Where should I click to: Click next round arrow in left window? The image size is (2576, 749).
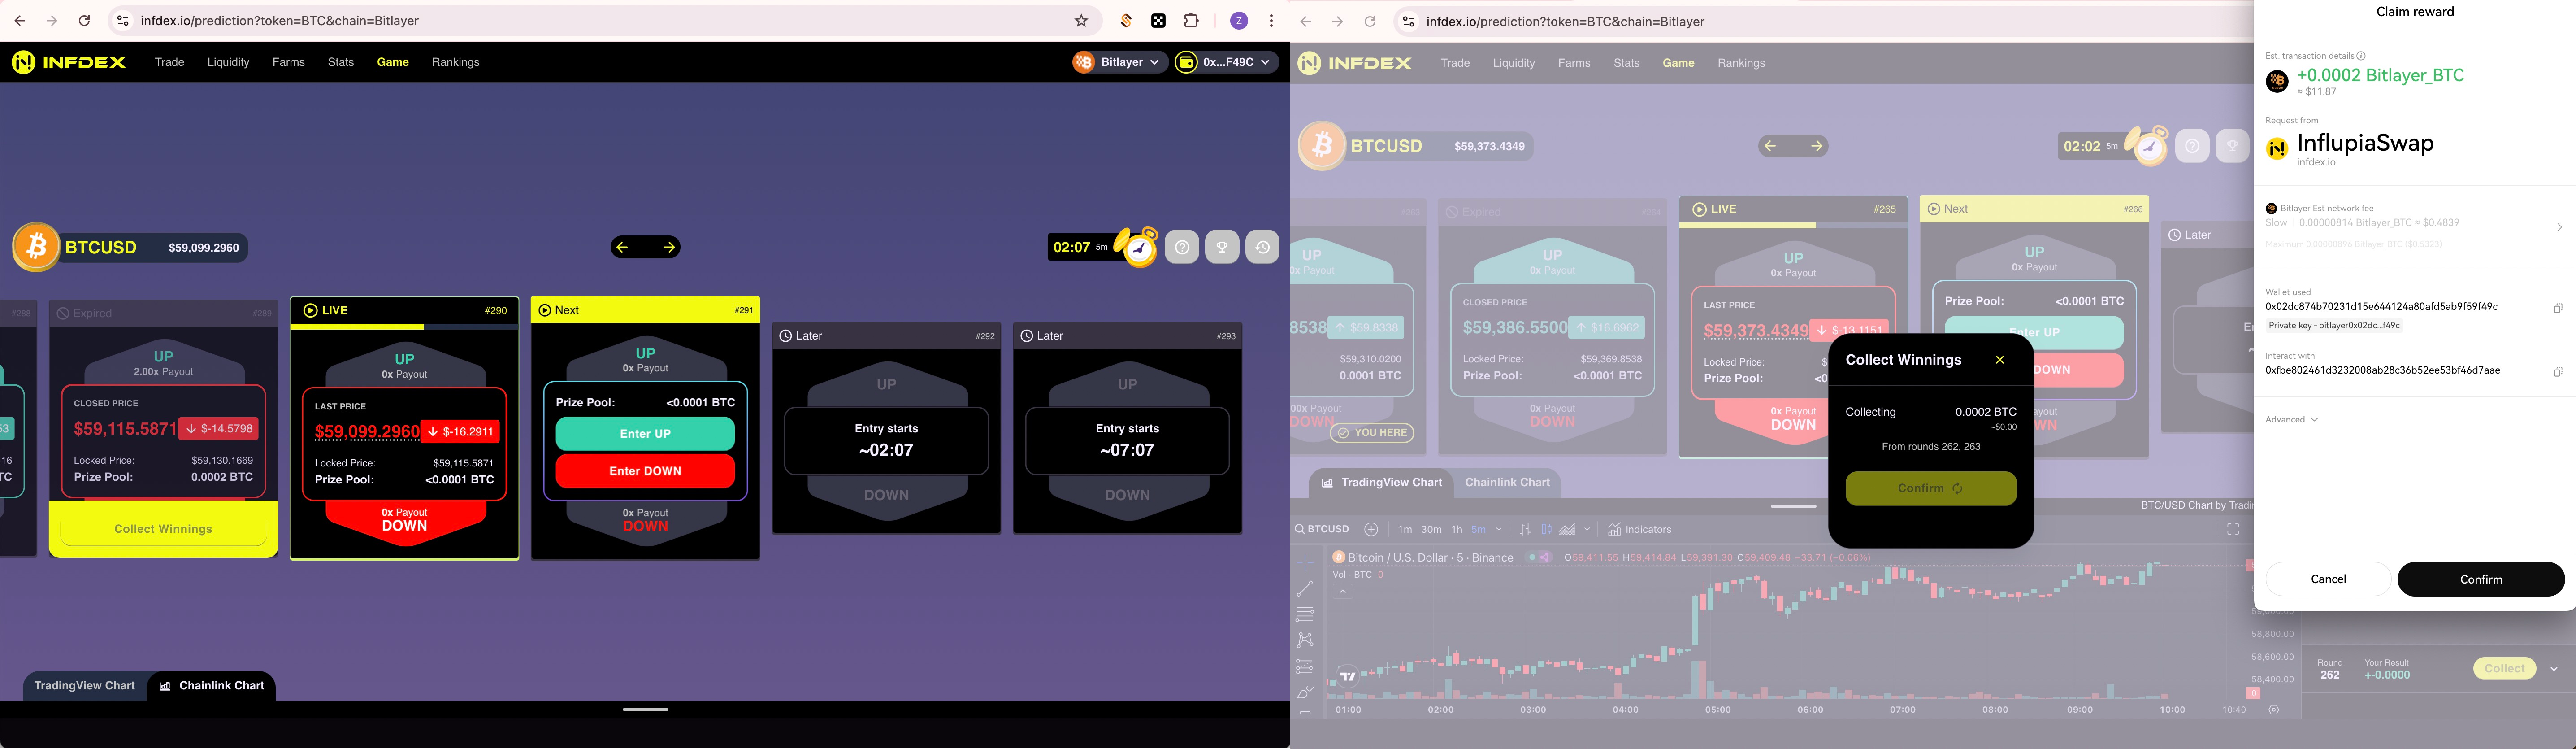[x=669, y=247]
